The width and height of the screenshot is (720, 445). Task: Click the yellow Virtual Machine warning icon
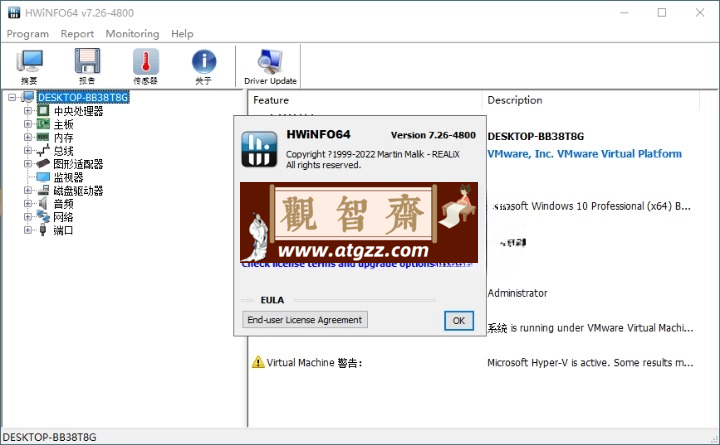[258, 362]
